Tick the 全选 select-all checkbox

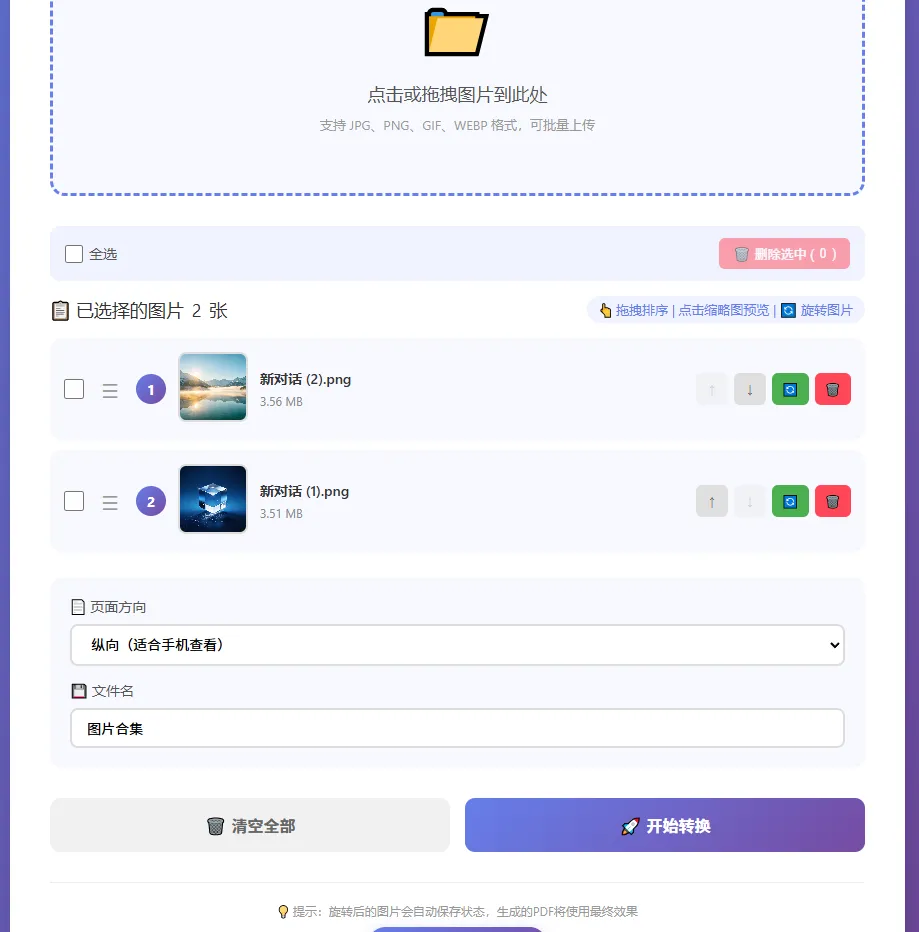pos(74,254)
